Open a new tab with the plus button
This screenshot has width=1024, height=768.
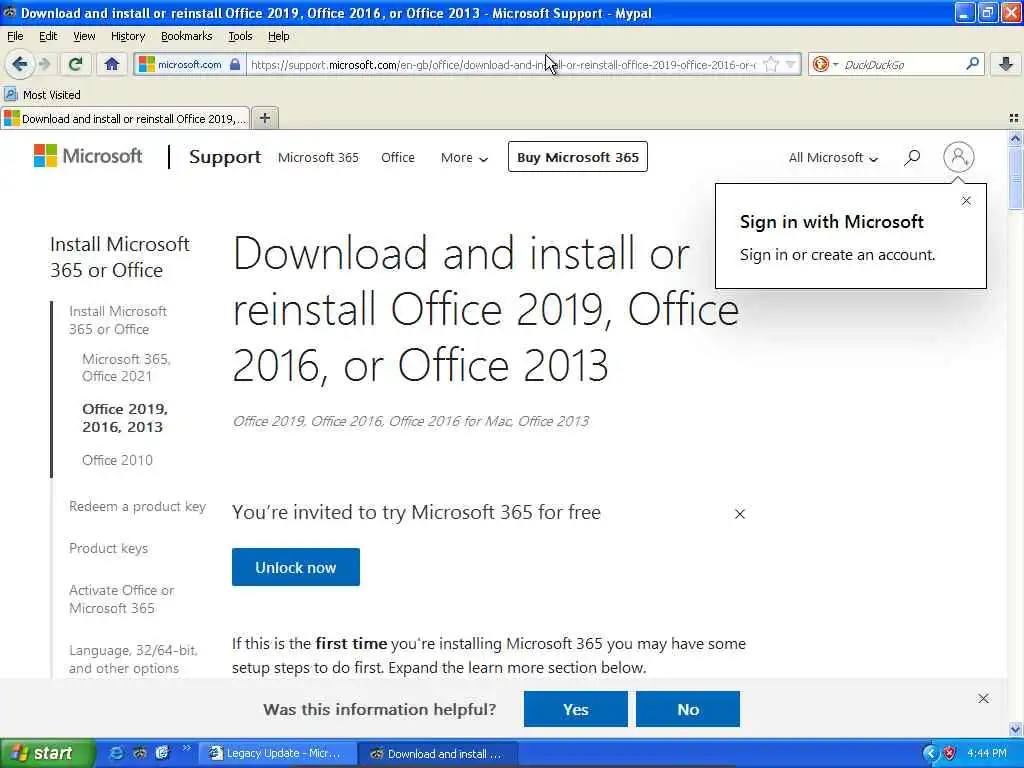click(x=264, y=118)
